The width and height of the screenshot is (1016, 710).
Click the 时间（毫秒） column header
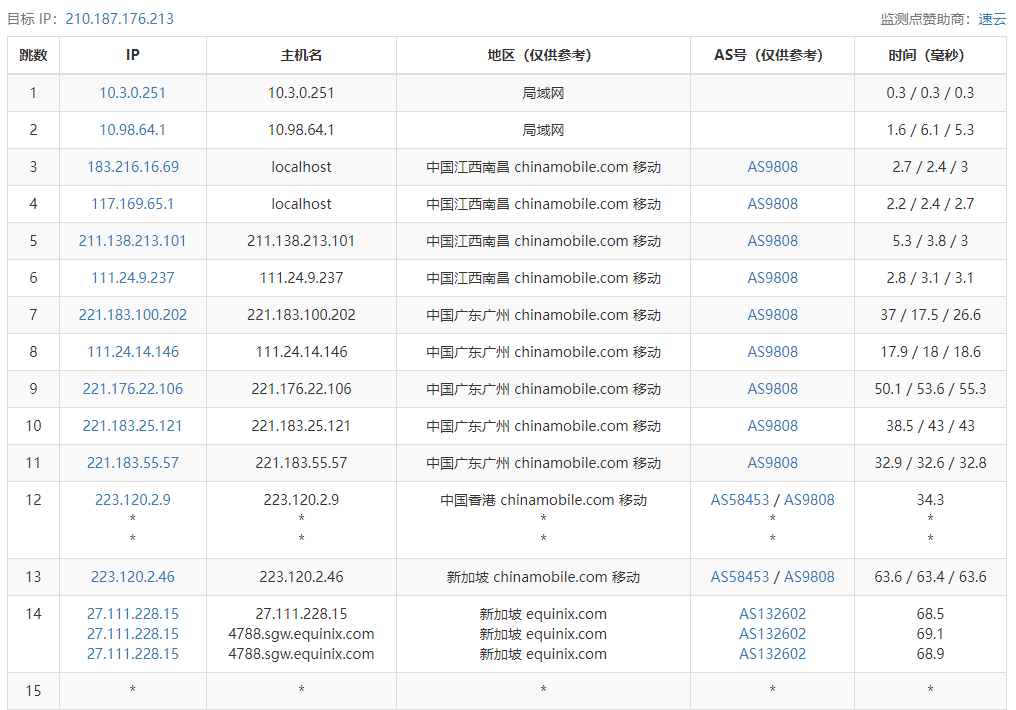click(930, 55)
